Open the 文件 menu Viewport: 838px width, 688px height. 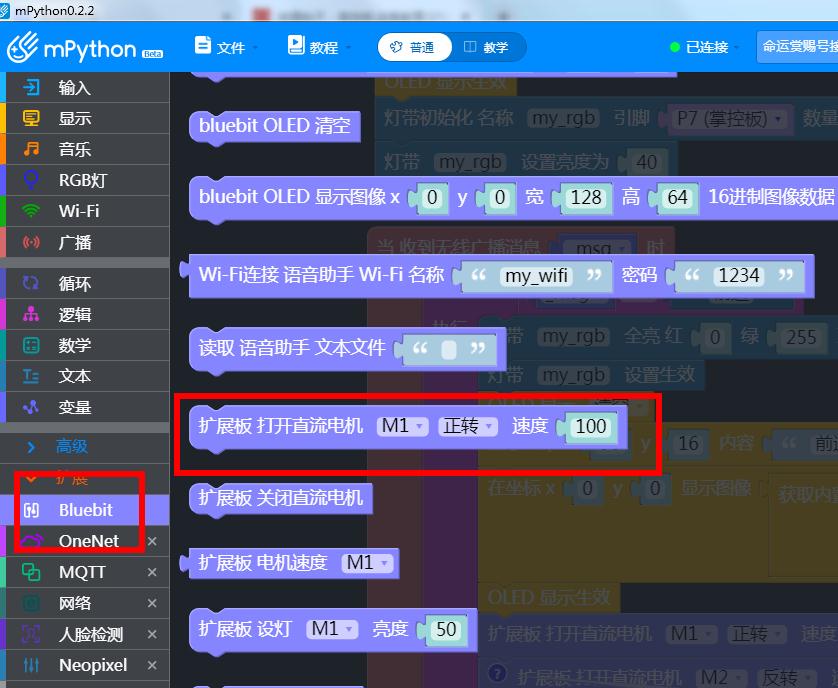(x=226, y=47)
